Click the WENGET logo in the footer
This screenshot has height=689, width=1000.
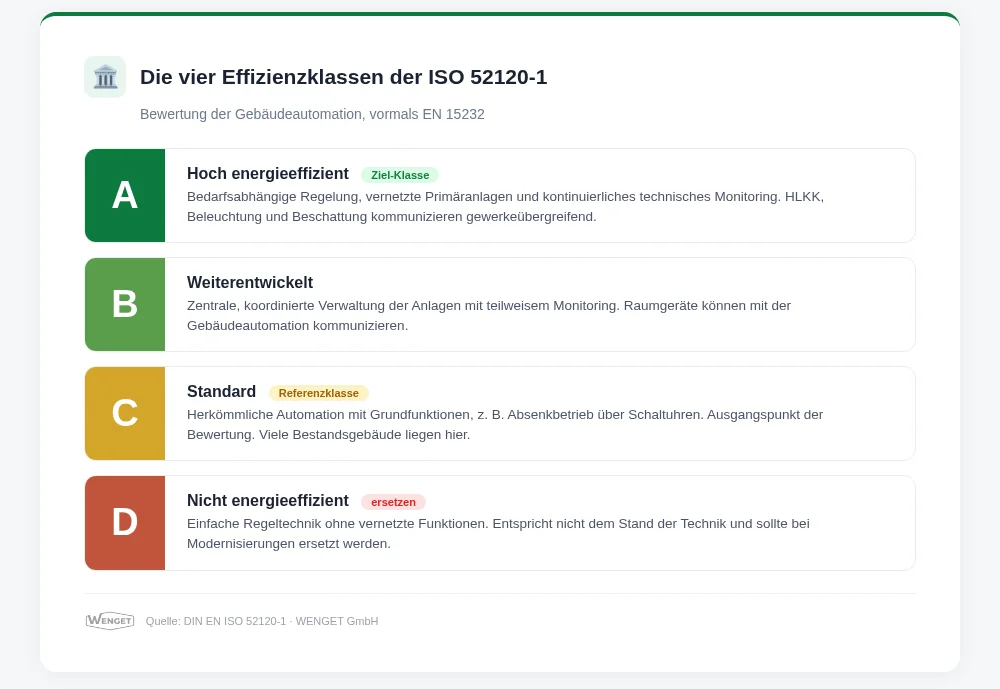[110, 621]
